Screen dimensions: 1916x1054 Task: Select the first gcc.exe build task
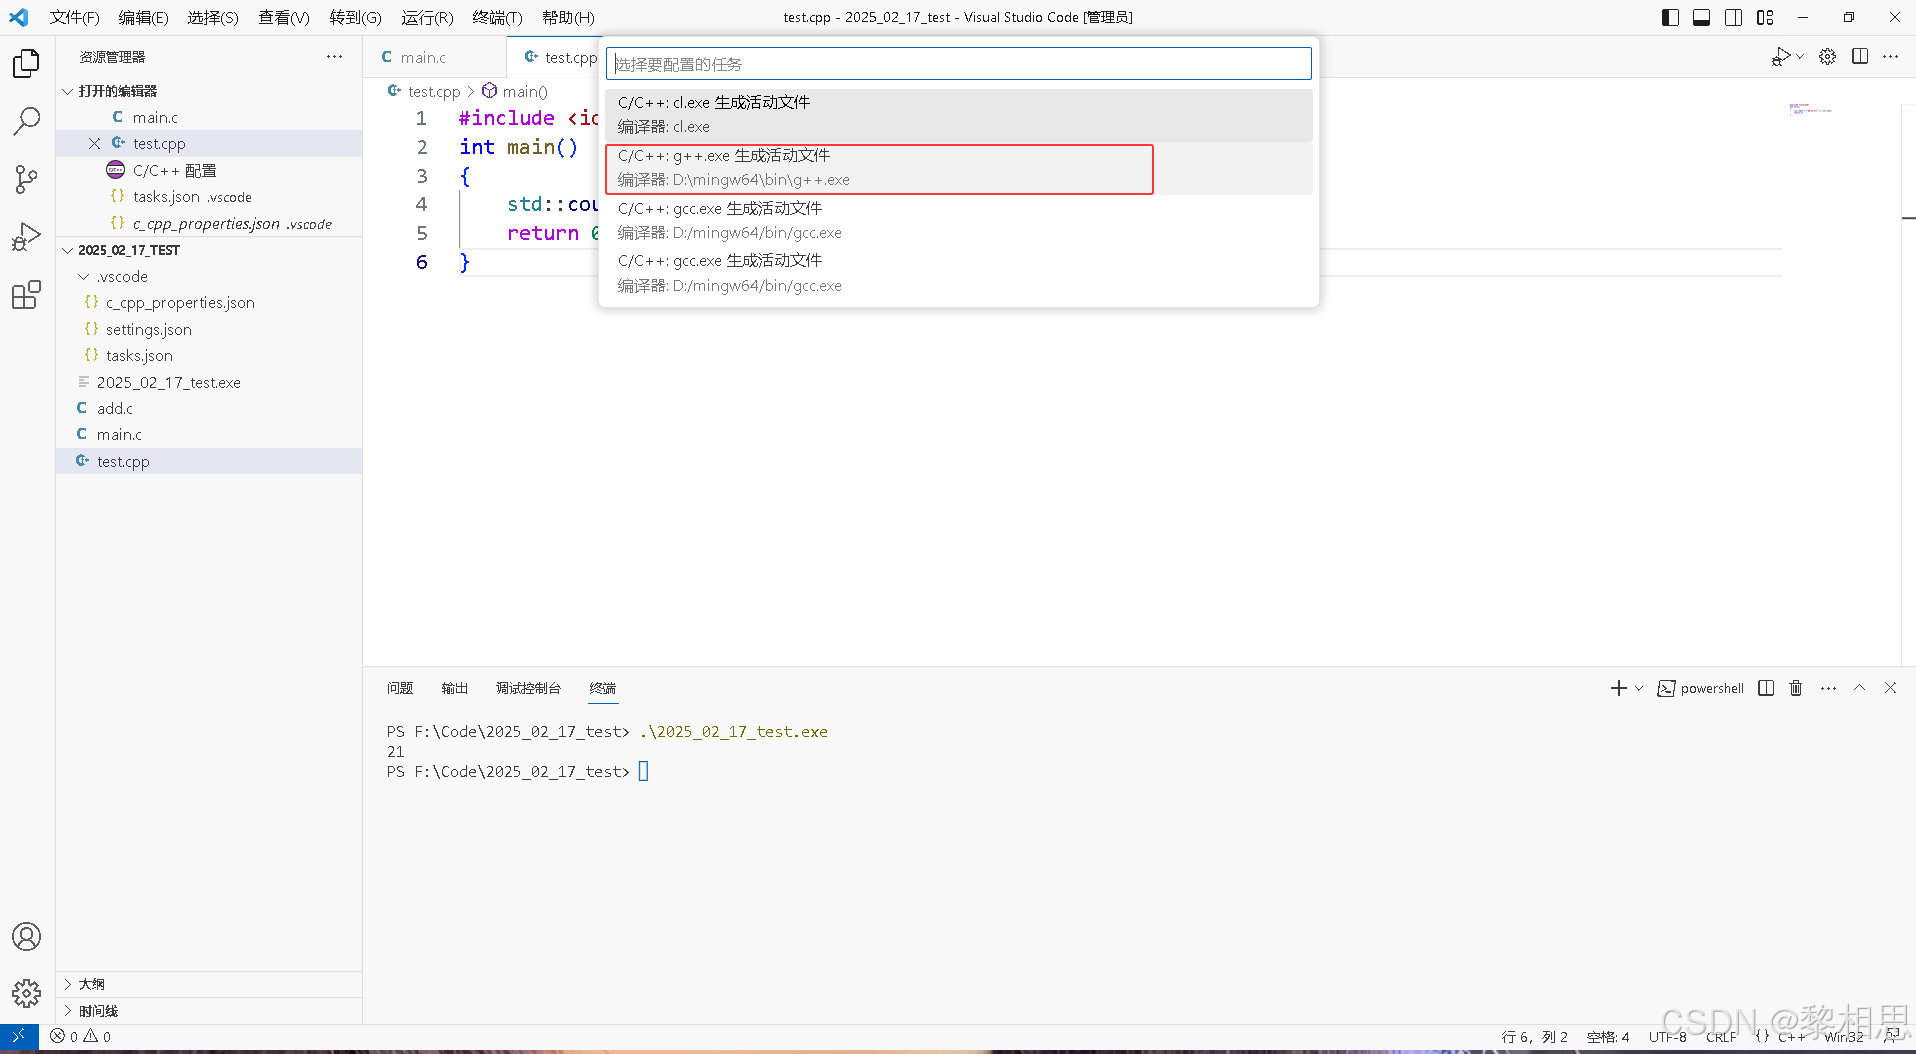point(958,221)
